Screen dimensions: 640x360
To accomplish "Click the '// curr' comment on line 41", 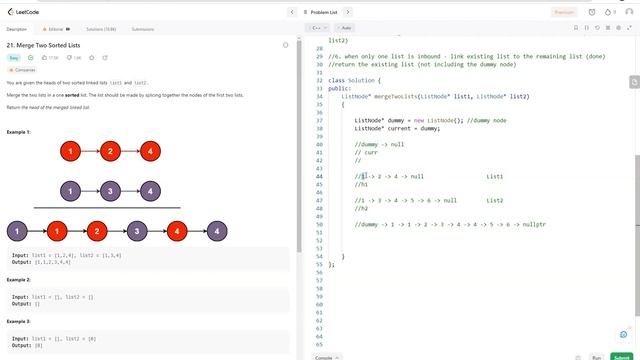I will (x=366, y=153).
